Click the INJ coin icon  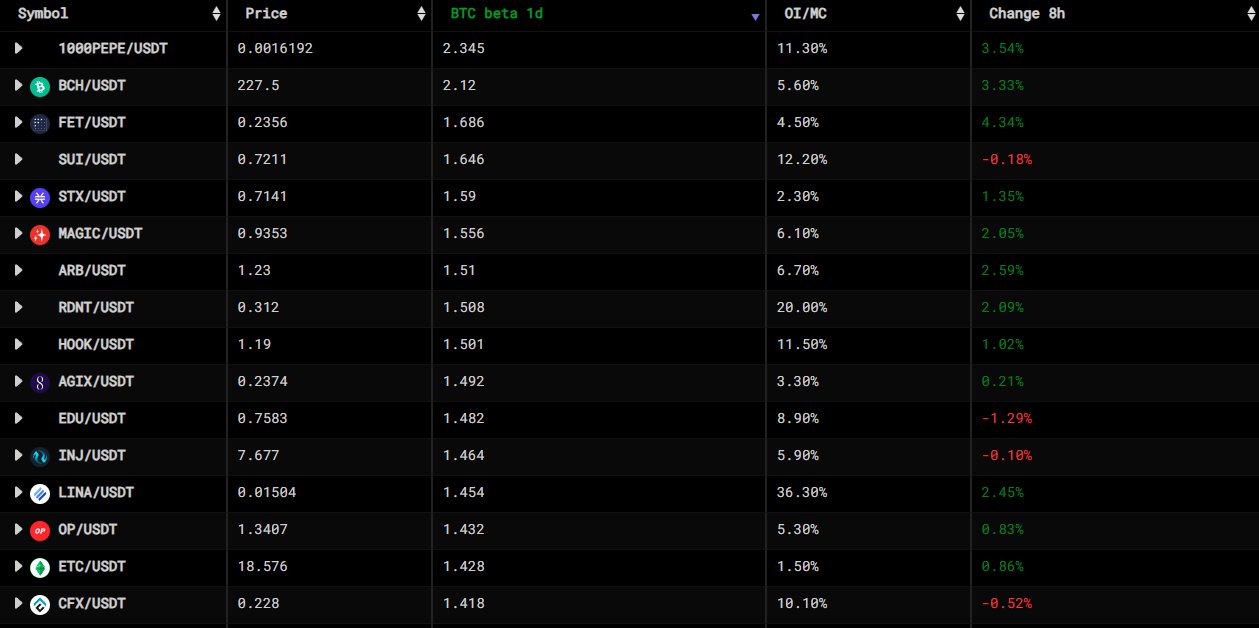(x=40, y=456)
